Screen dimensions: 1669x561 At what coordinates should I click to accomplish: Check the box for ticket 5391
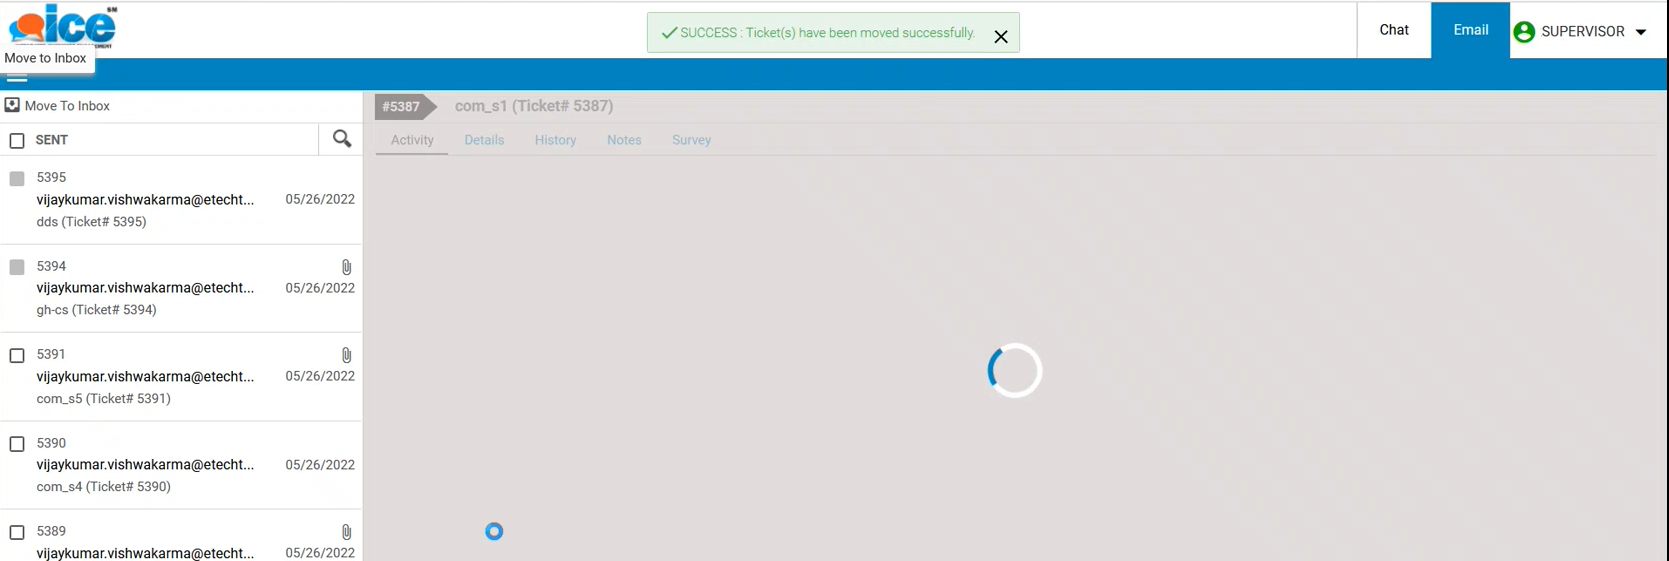(x=17, y=356)
